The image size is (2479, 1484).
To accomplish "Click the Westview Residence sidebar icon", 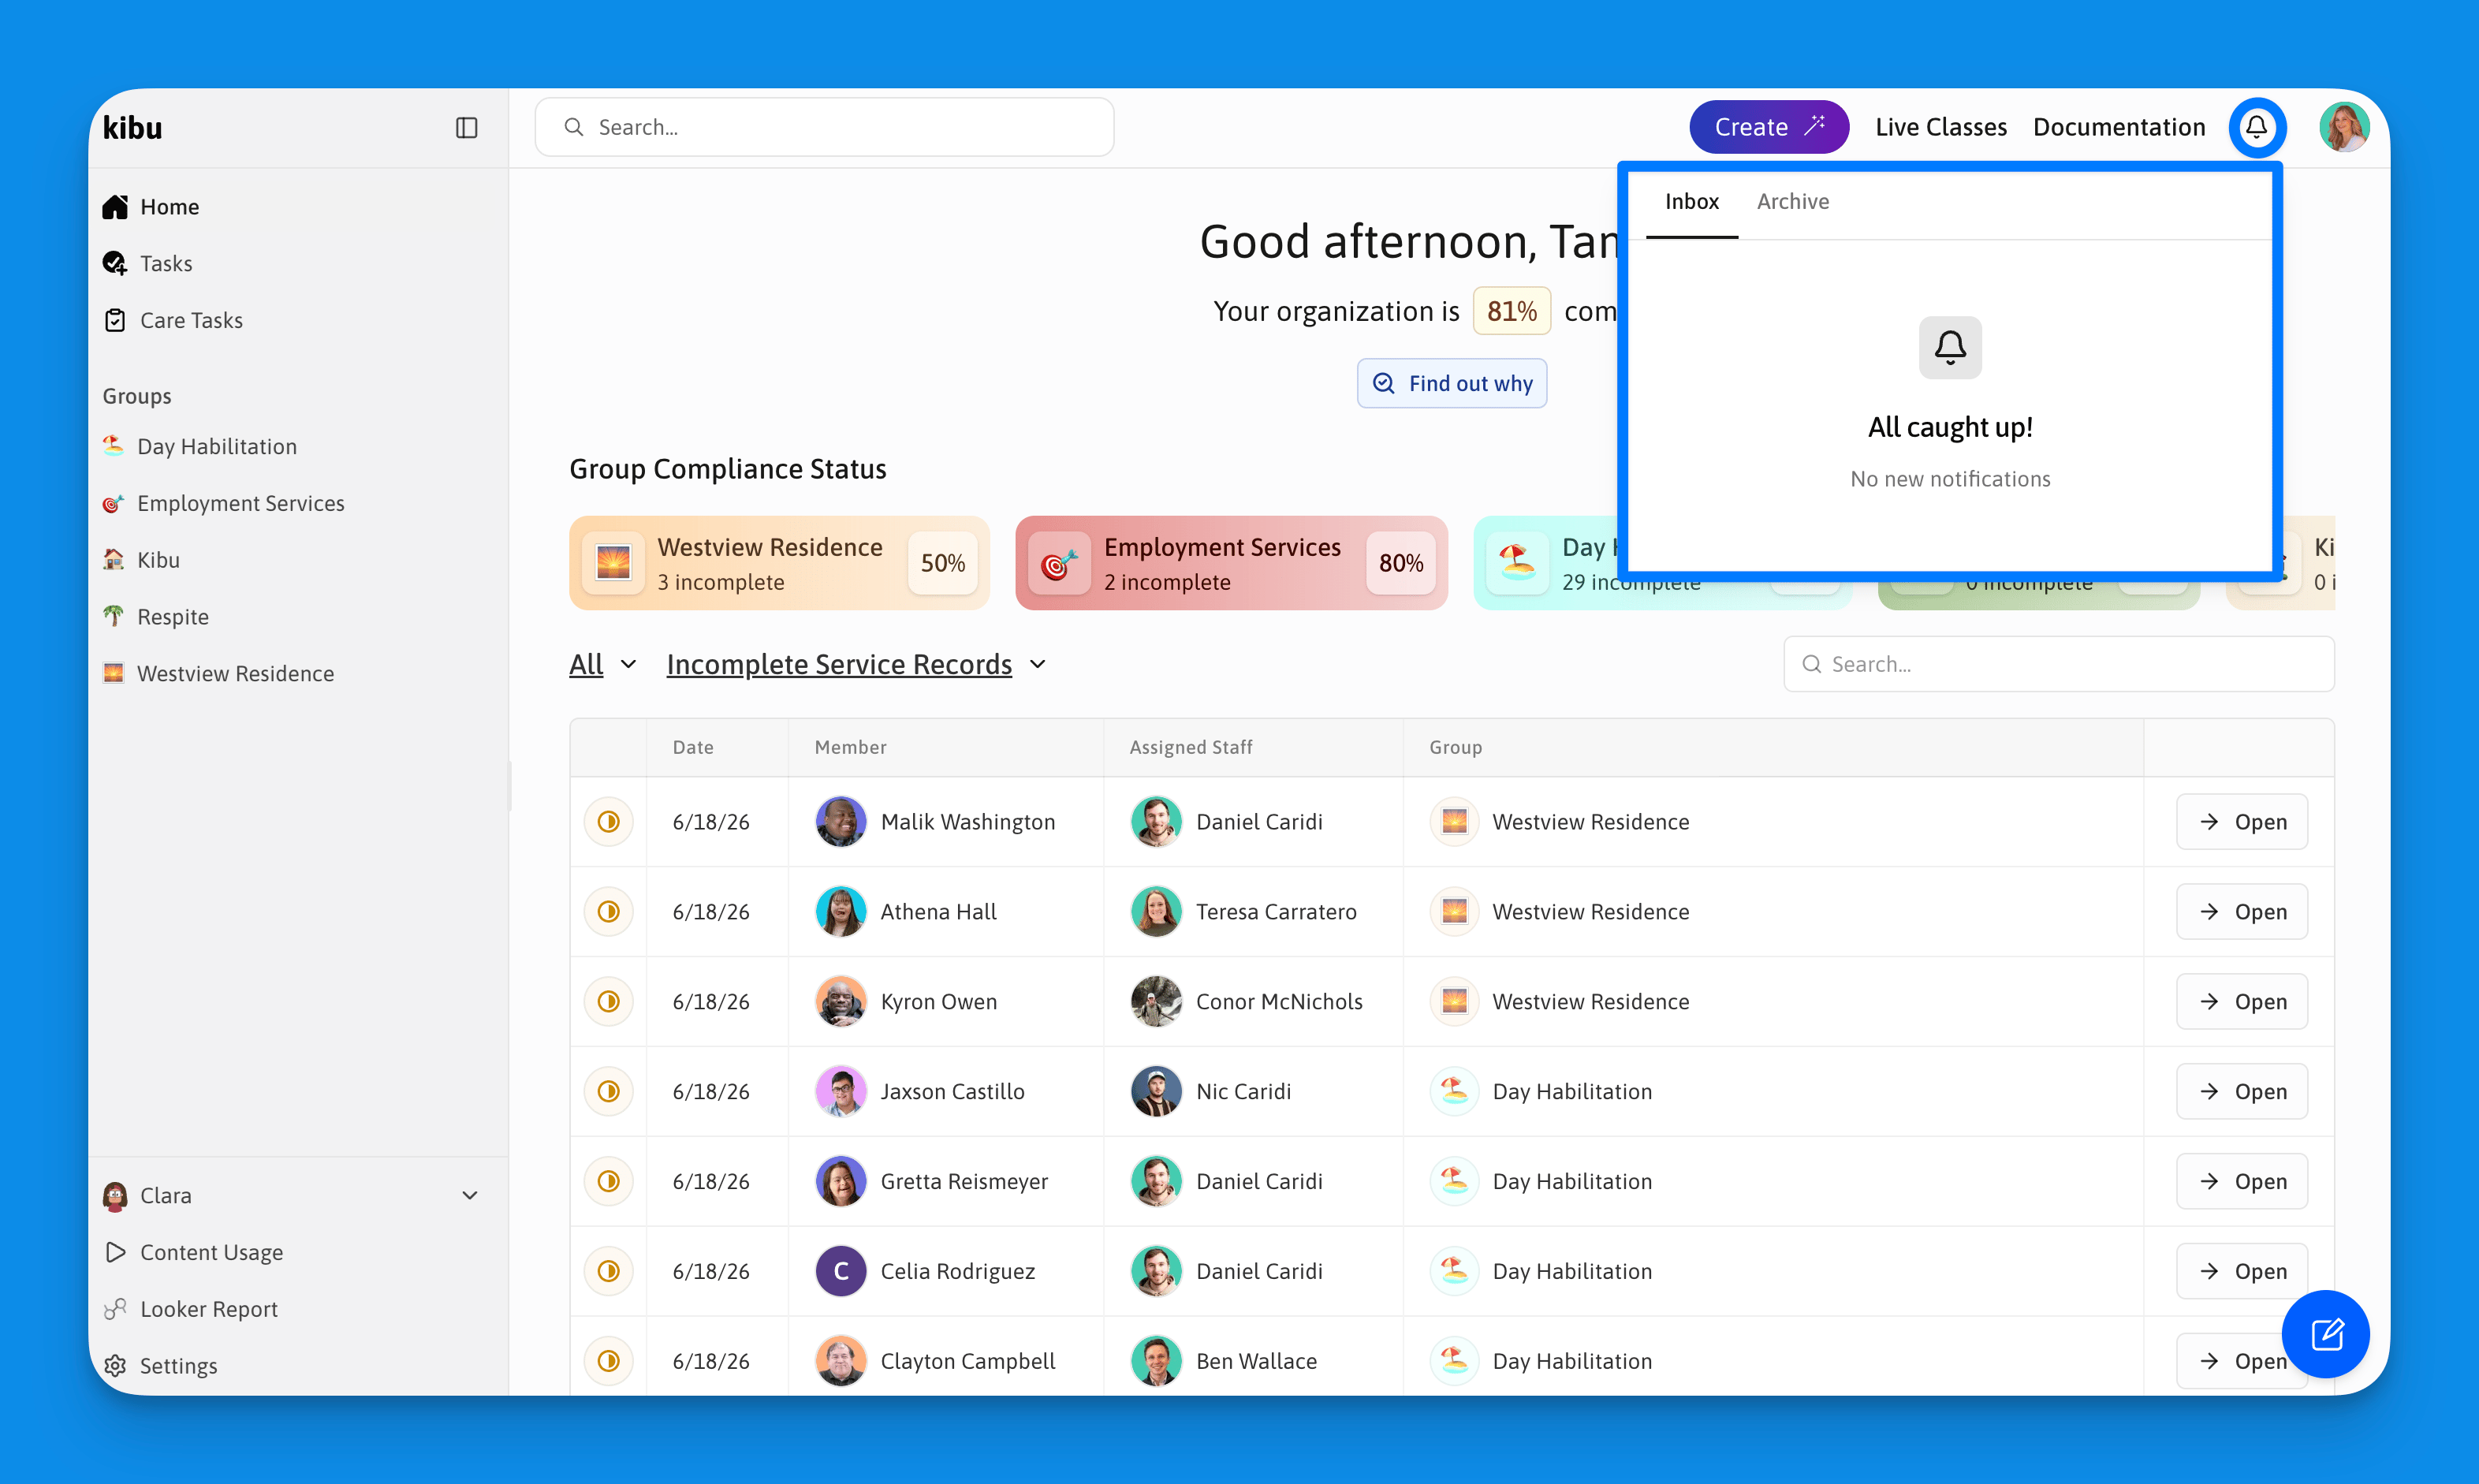I will pos(114,673).
